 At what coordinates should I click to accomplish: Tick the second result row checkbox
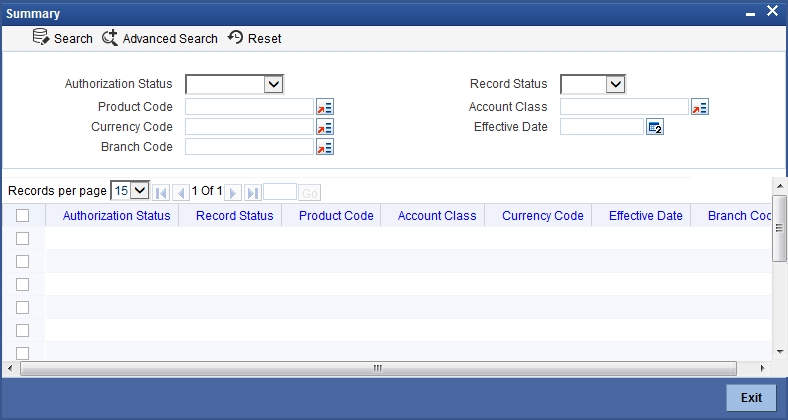click(x=23, y=261)
